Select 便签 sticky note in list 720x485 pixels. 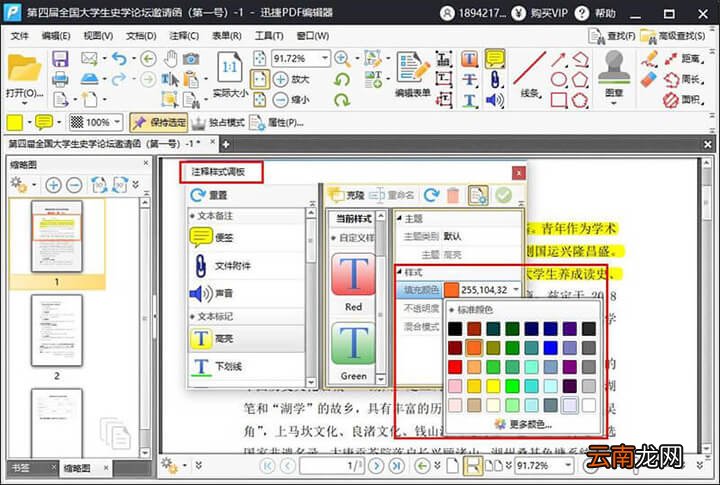coord(247,237)
